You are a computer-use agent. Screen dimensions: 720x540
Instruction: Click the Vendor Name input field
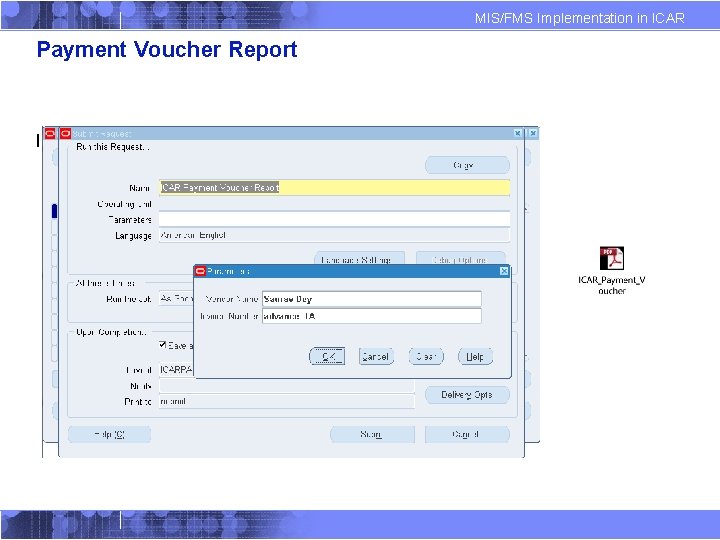click(371, 299)
